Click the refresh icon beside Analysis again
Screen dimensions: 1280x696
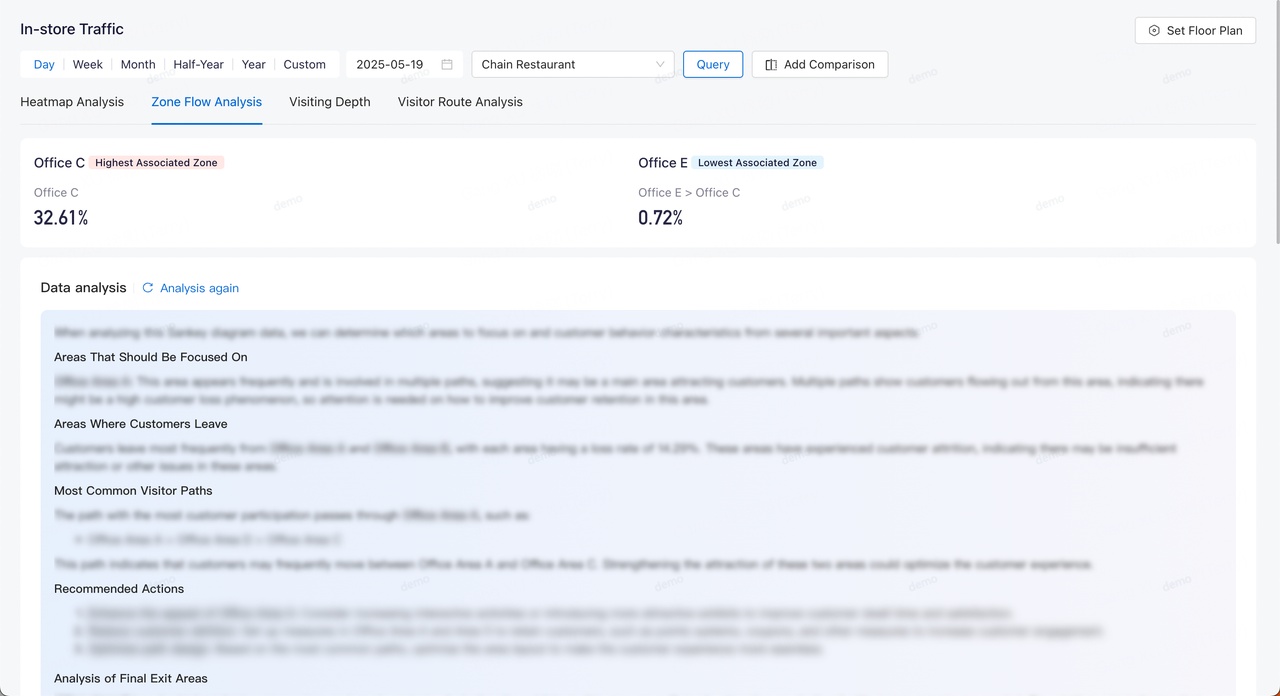148,288
